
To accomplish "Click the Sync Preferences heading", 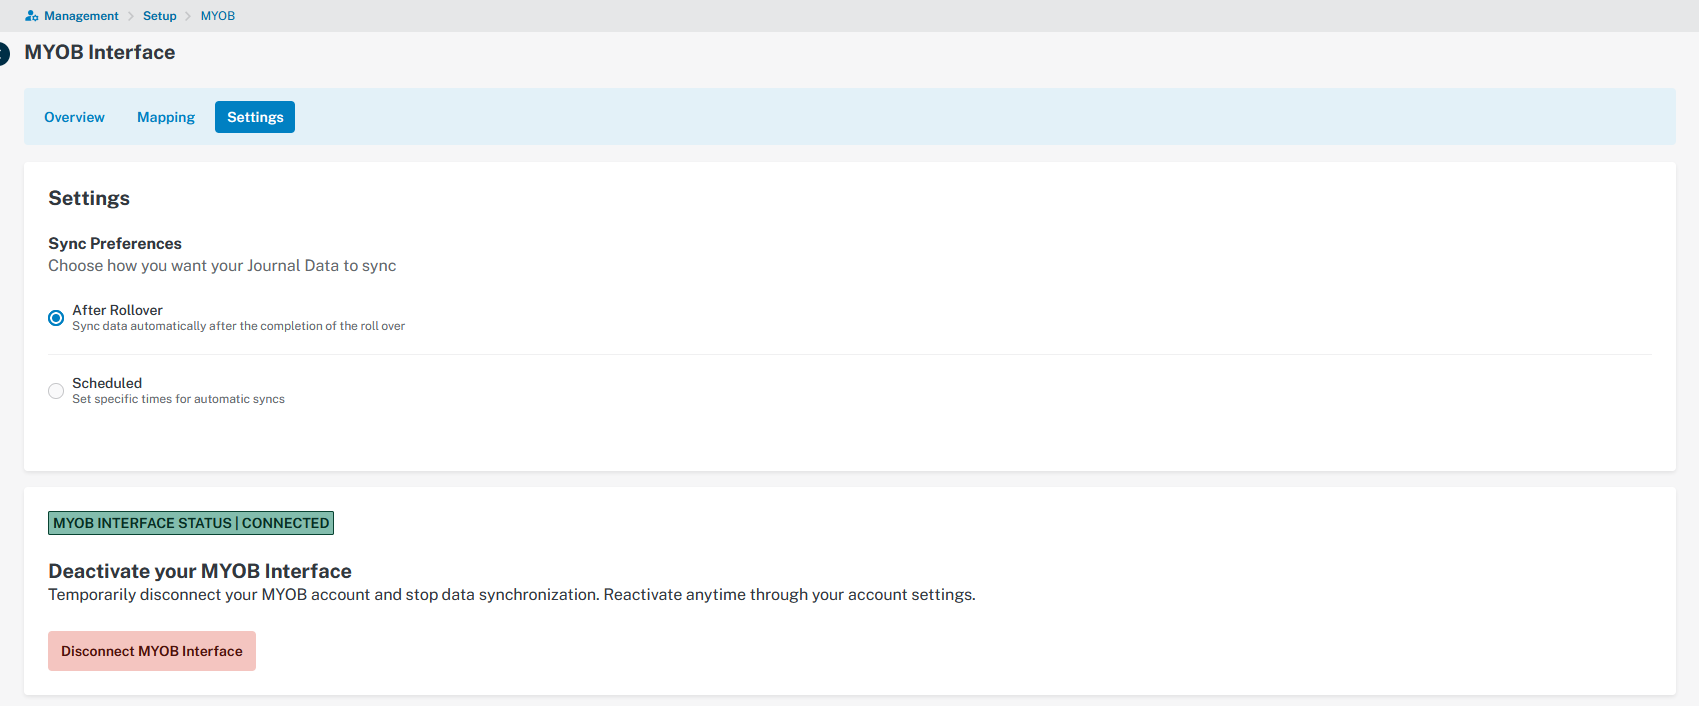I will tap(115, 243).
